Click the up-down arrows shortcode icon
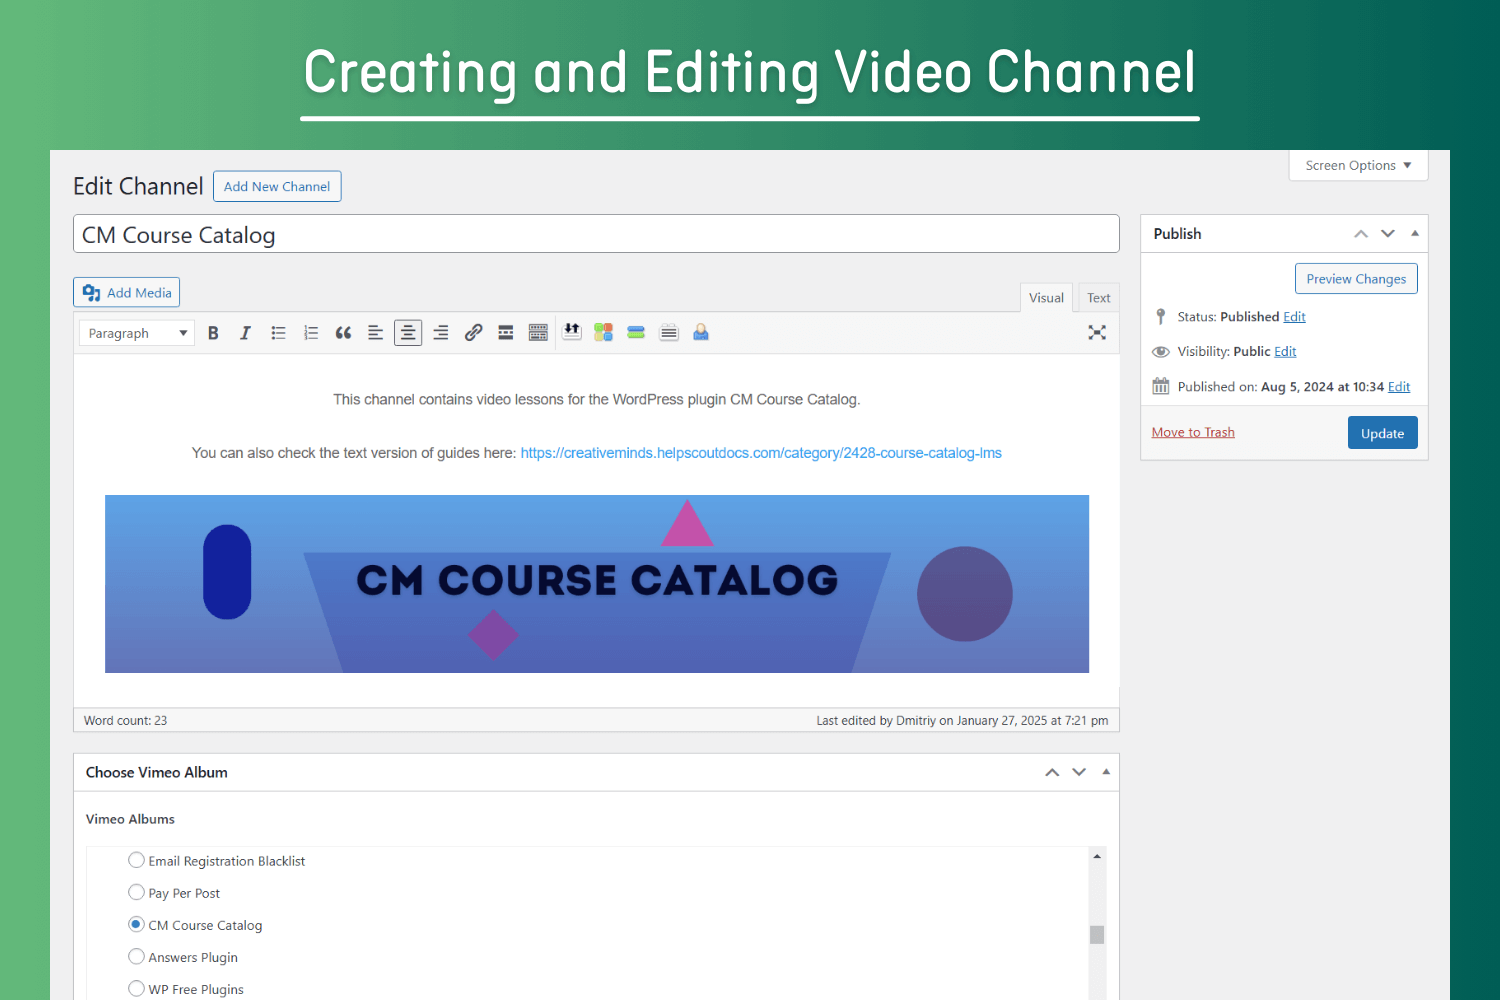 572,332
